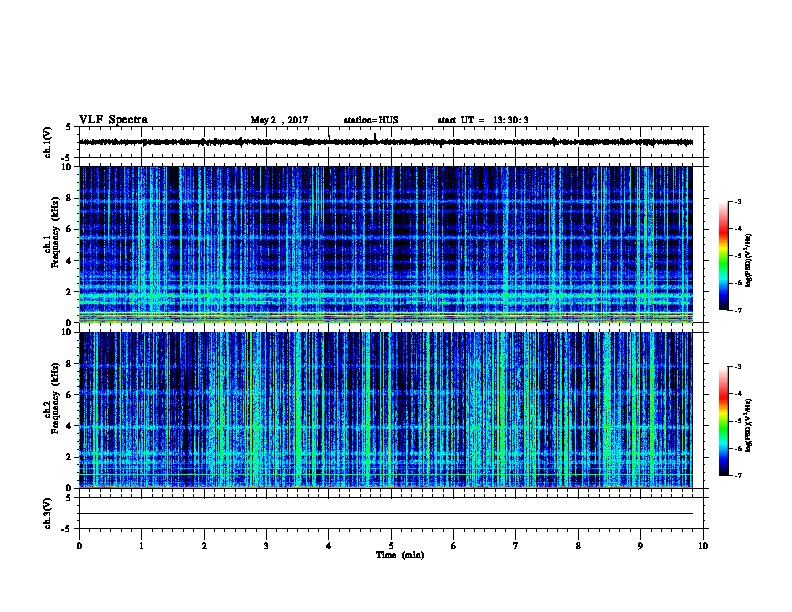Click the ch.1 "Frequency (kHz)" axis label
The height and width of the screenshot is (612, 792).
[55, 233]
